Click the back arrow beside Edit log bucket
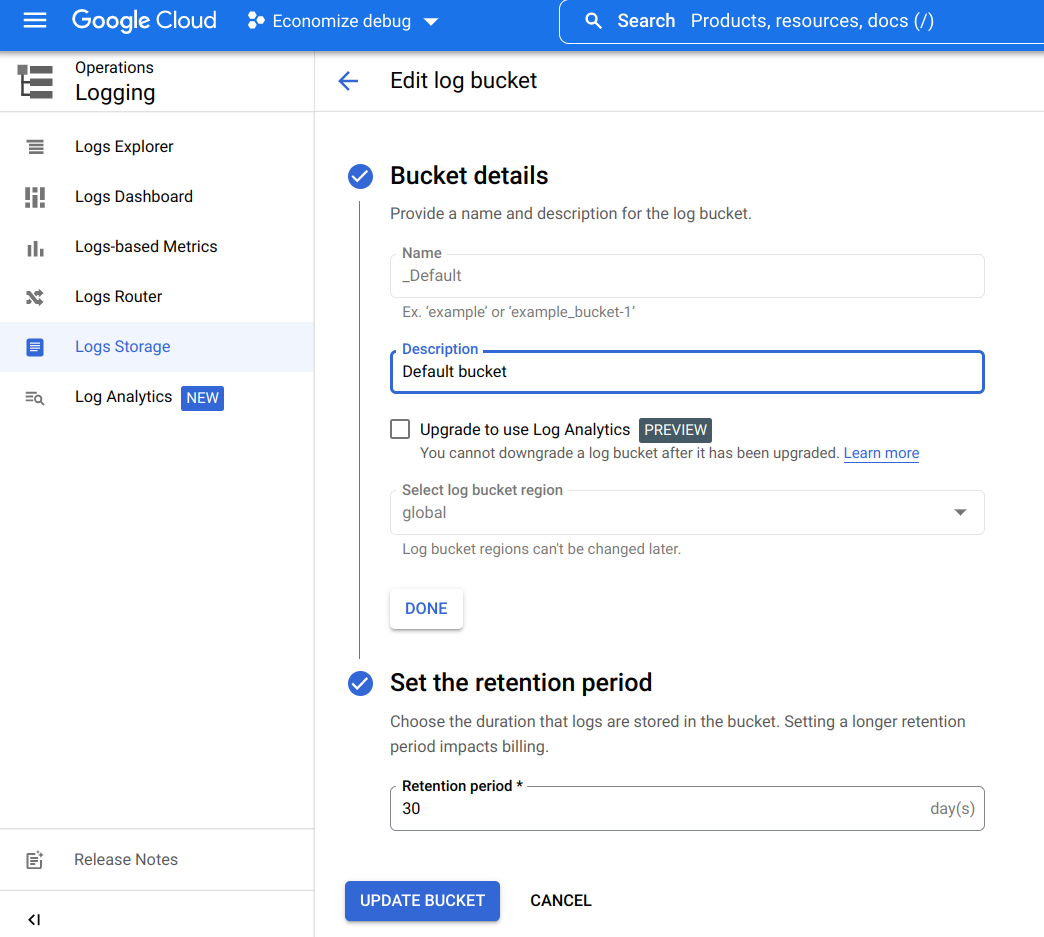Screen dimensions: 1044x937 pos(348,81)
